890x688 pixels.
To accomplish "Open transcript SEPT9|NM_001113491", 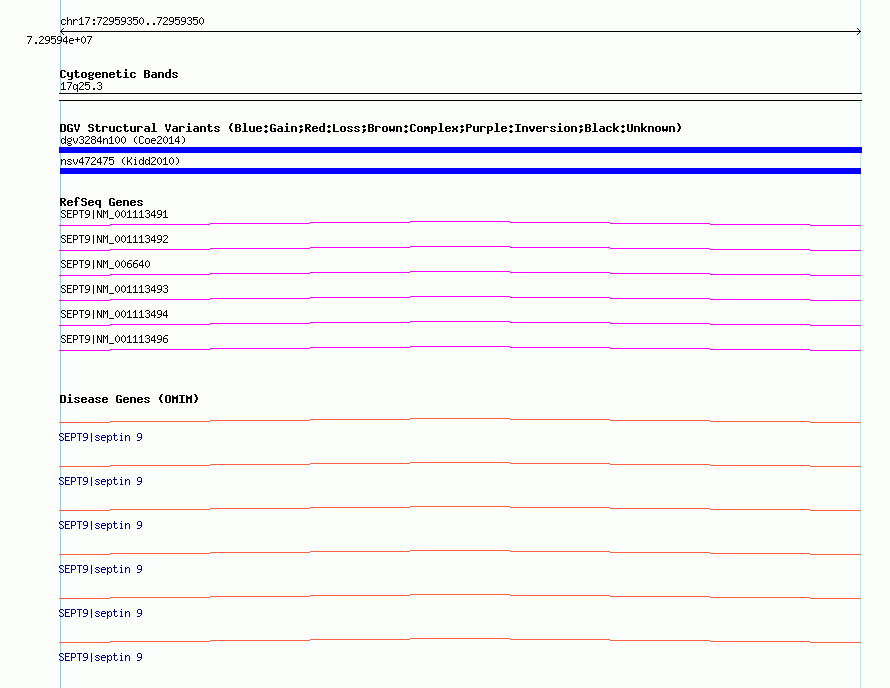I will 114,215.
